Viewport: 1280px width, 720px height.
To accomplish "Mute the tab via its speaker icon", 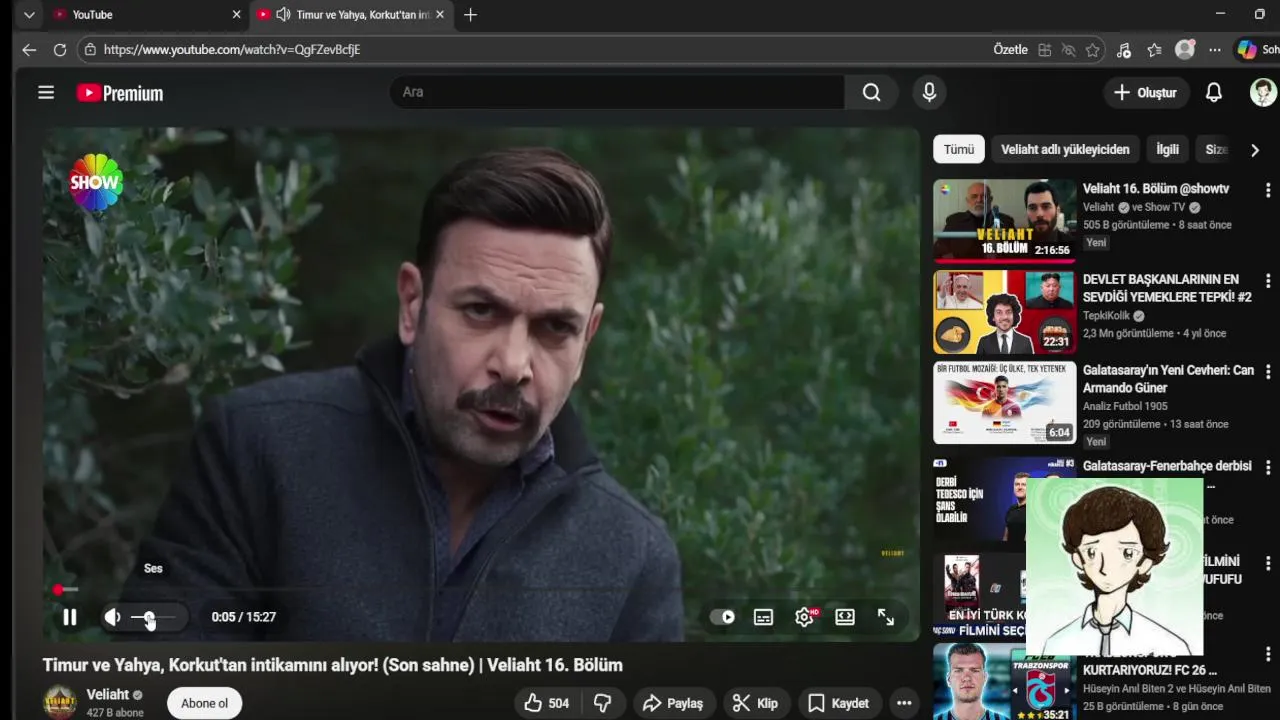I will click(x=283, y=15).
